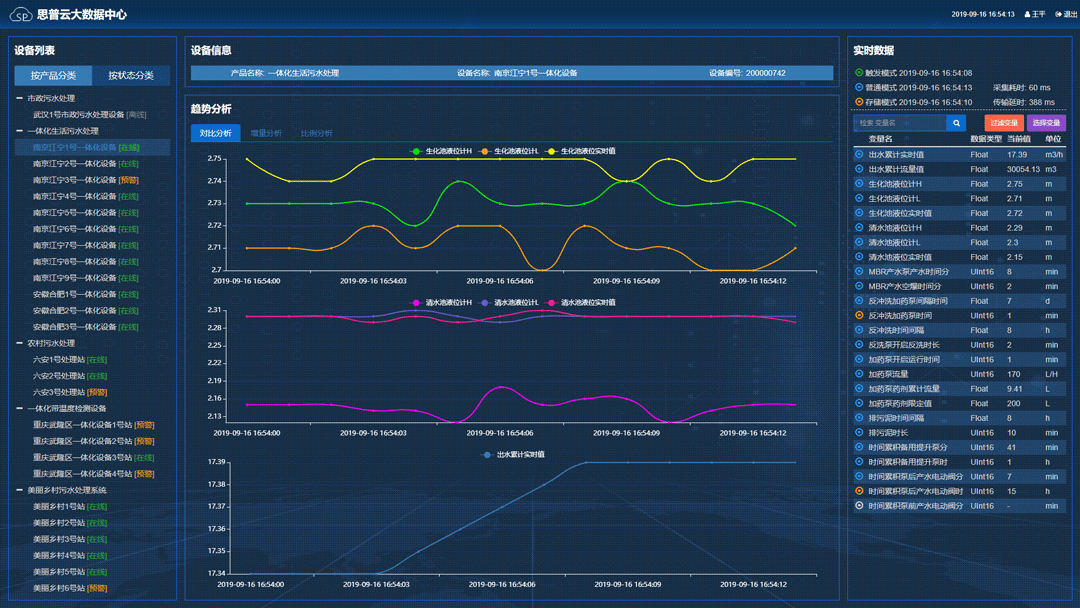
Task: Collapse the 美丽乡村污水处理系统 tree group
Action: 20,491
